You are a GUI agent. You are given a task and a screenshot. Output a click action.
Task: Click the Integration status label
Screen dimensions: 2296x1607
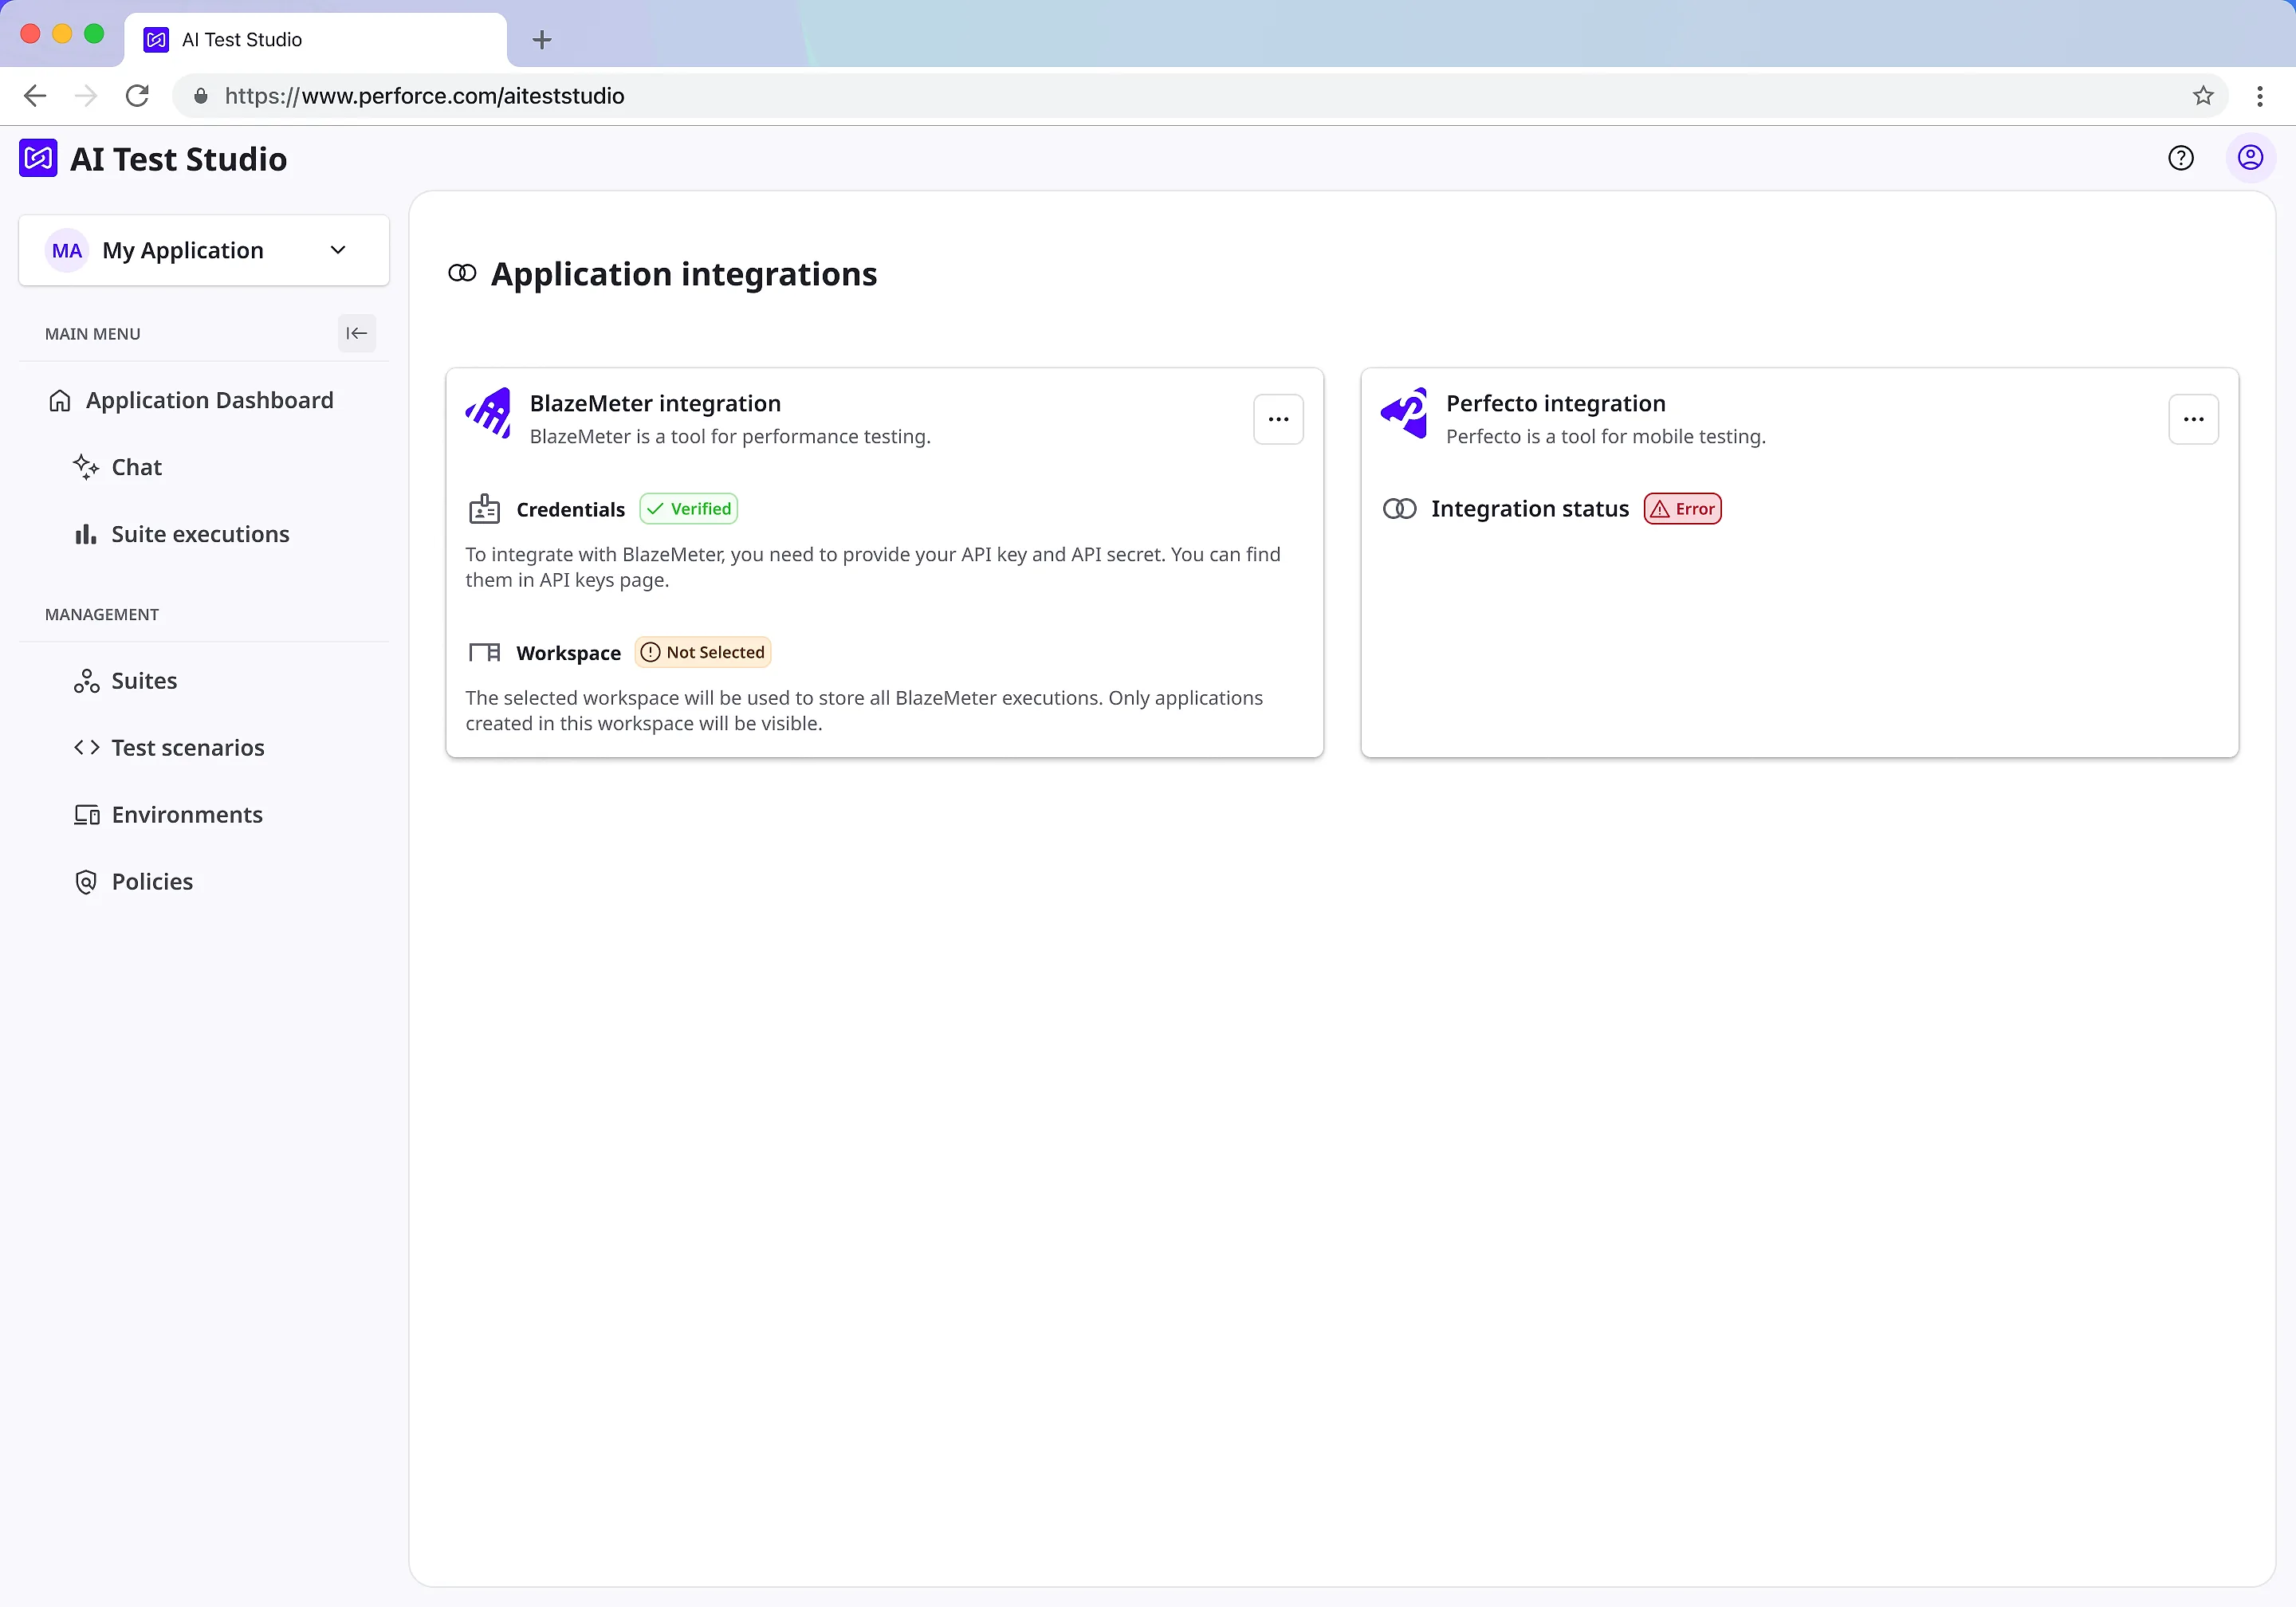click(x=1529, y=509)
